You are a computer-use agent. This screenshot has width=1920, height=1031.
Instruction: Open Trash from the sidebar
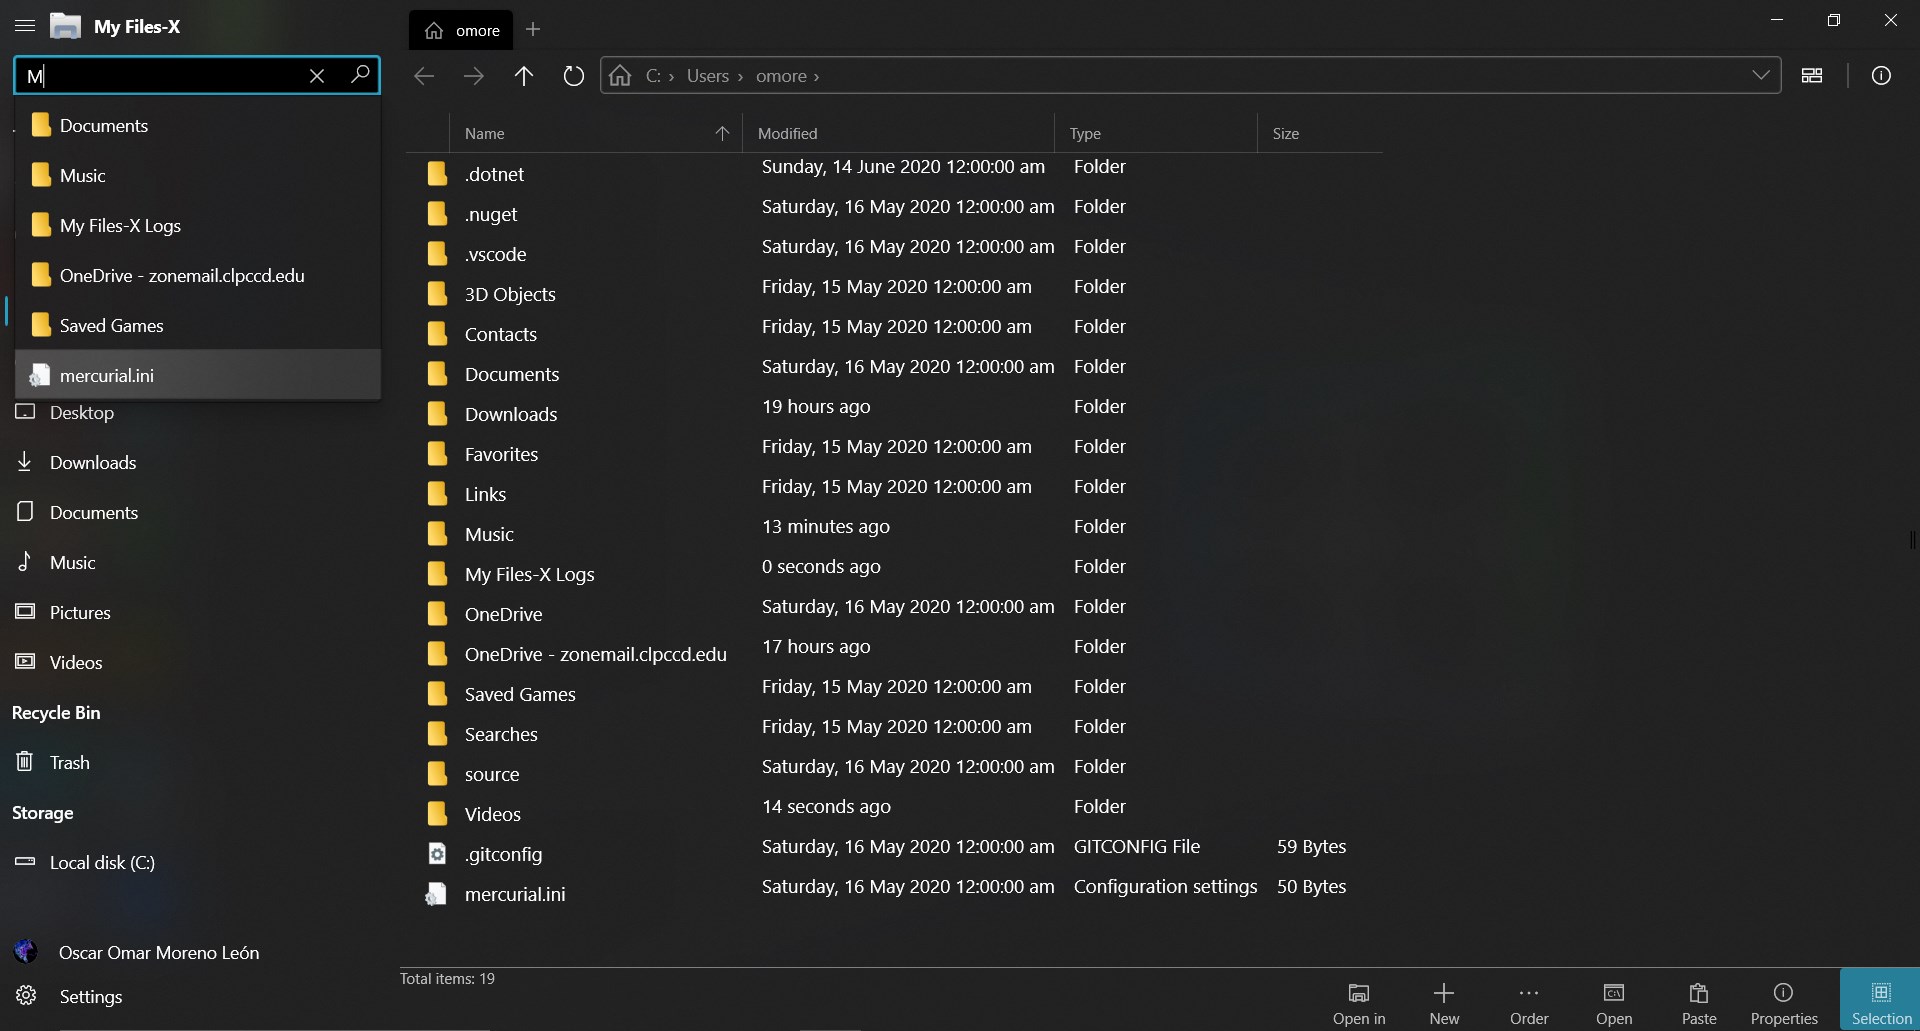(x=68, y=762)
